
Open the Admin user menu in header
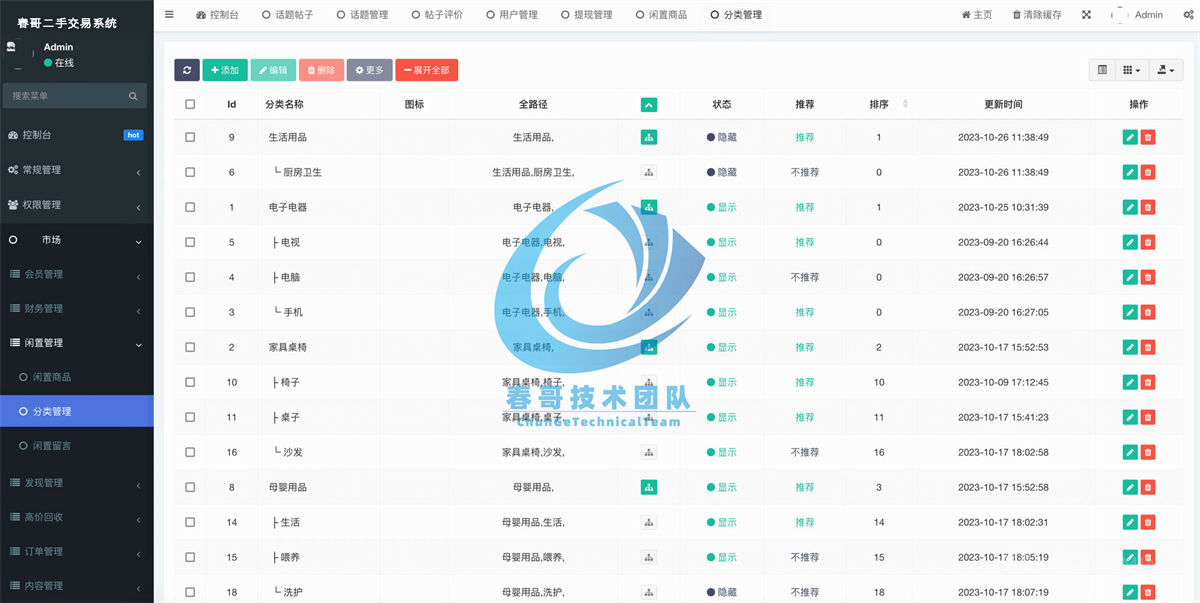tap(1137, 15)
